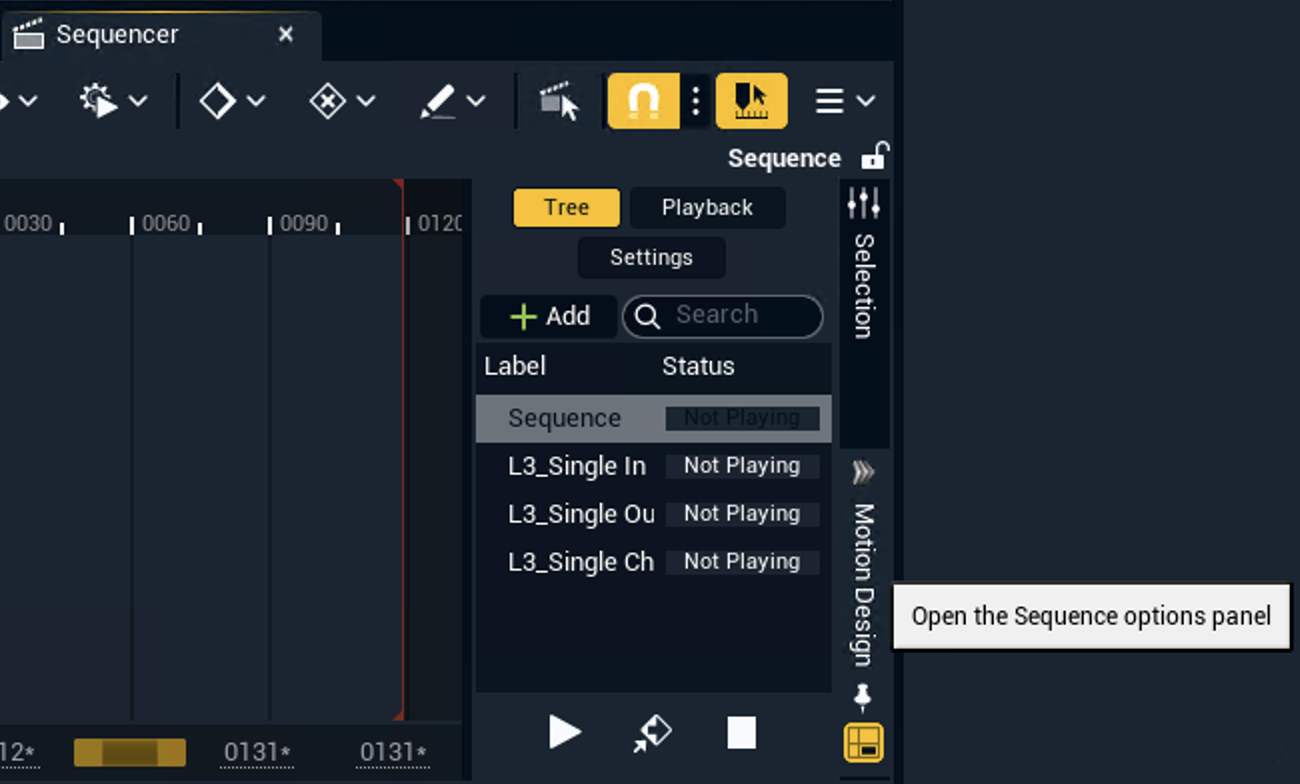Click the clapperboard selection tool icon
This screenshot has height=784, width=1300.
pos(559,101)
